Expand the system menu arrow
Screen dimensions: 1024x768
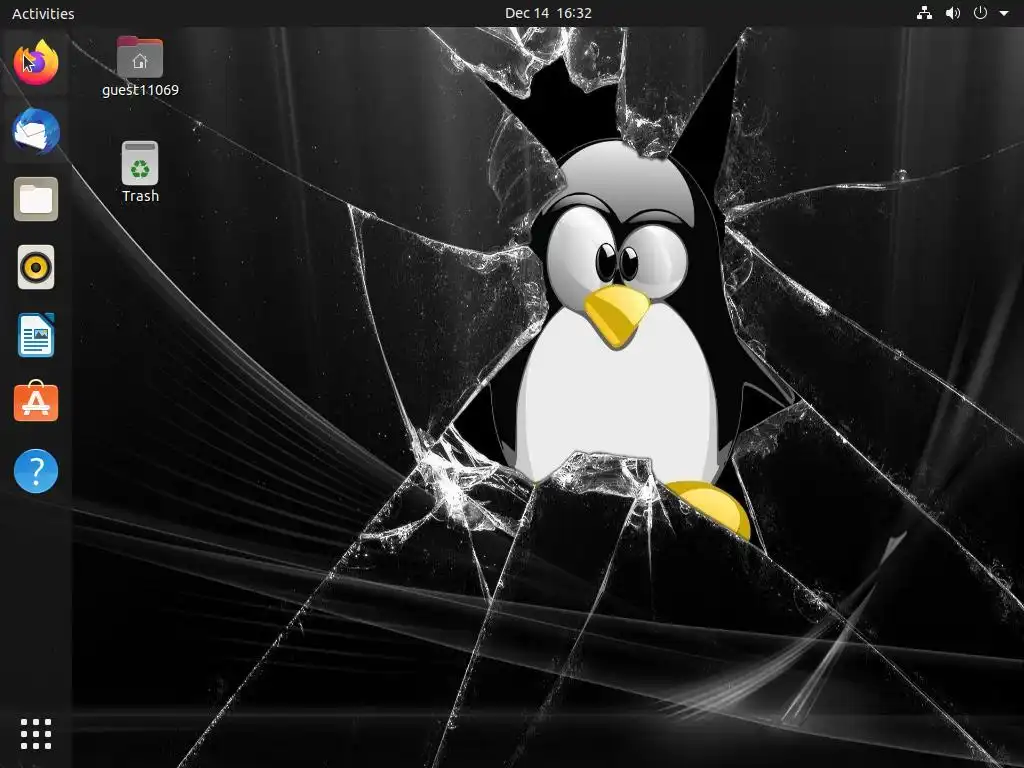point(1004,13)
